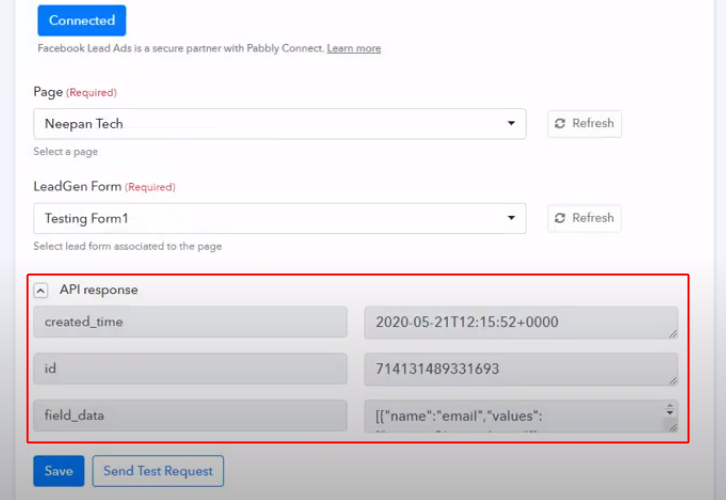Click the created_time value resize handle
The width and height of the screenshot is (726, 500).
[673, 334]
